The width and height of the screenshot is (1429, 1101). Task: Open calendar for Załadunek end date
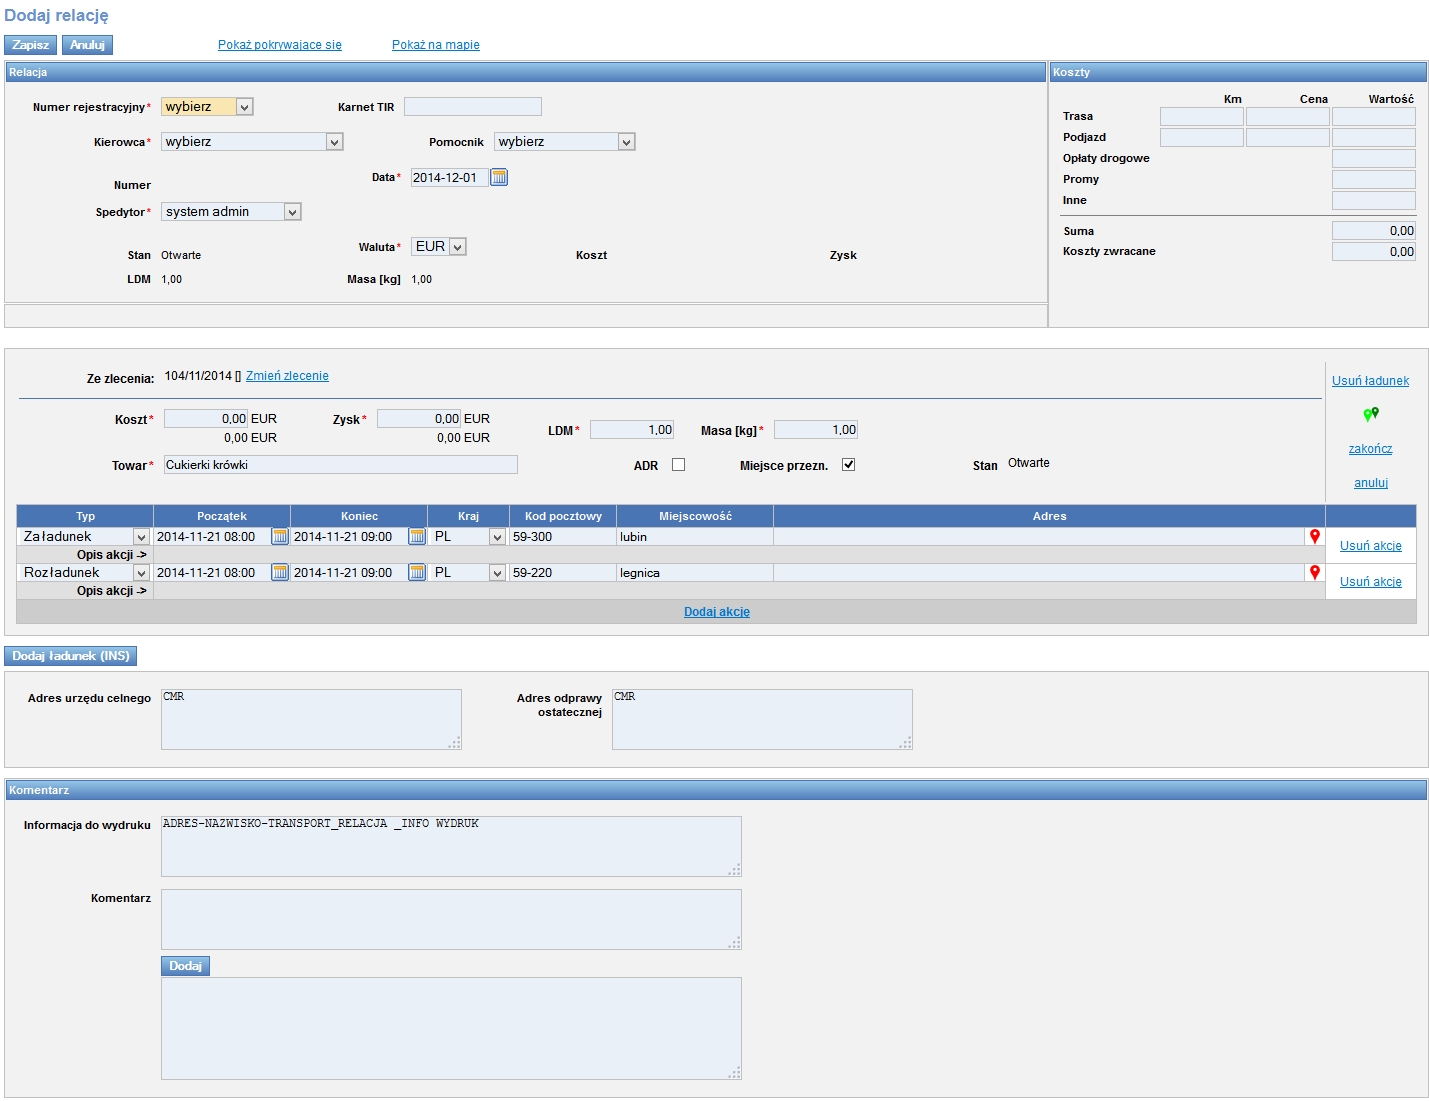(417, 537)
